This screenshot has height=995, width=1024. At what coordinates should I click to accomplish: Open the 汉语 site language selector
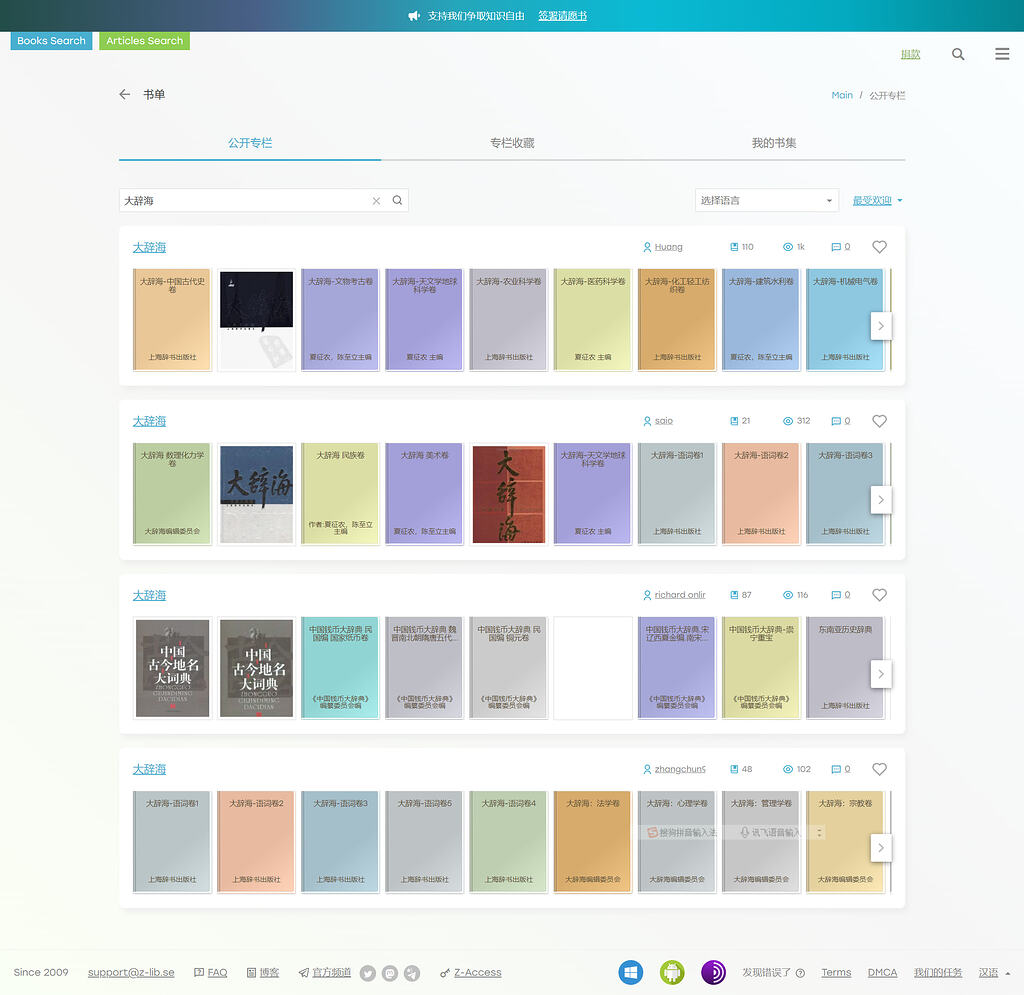[993, 972]
